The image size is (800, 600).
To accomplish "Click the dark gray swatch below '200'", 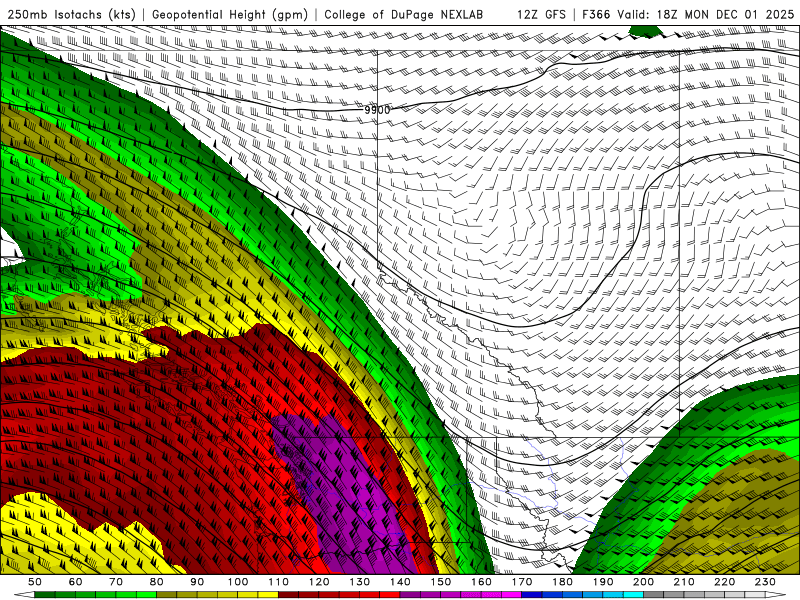I will 654,595.
